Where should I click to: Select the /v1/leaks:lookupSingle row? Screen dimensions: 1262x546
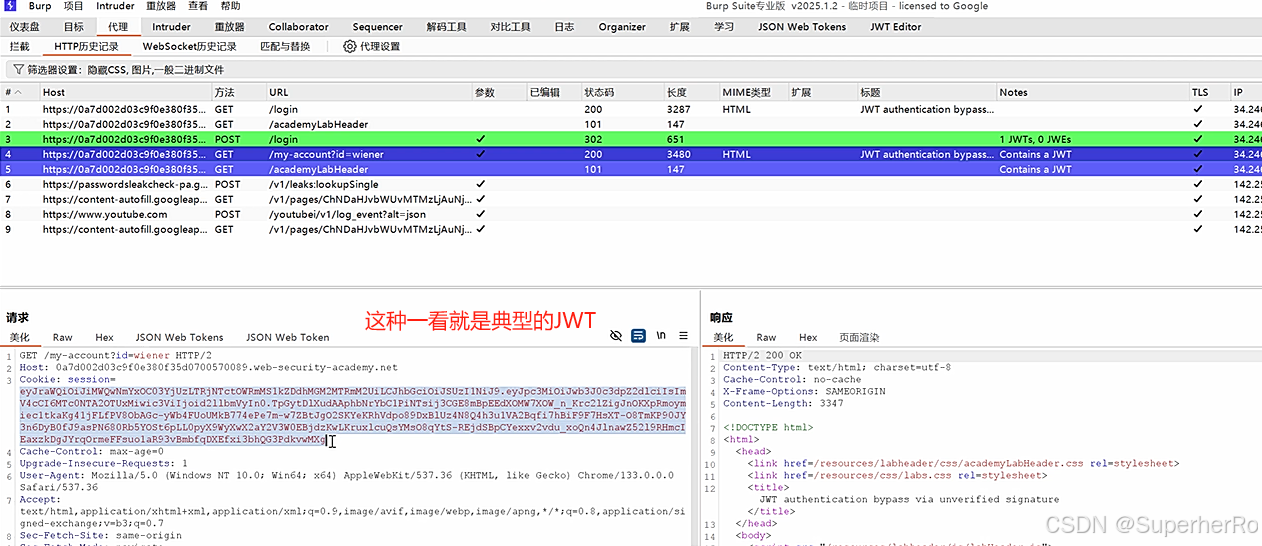pos(631,184)
